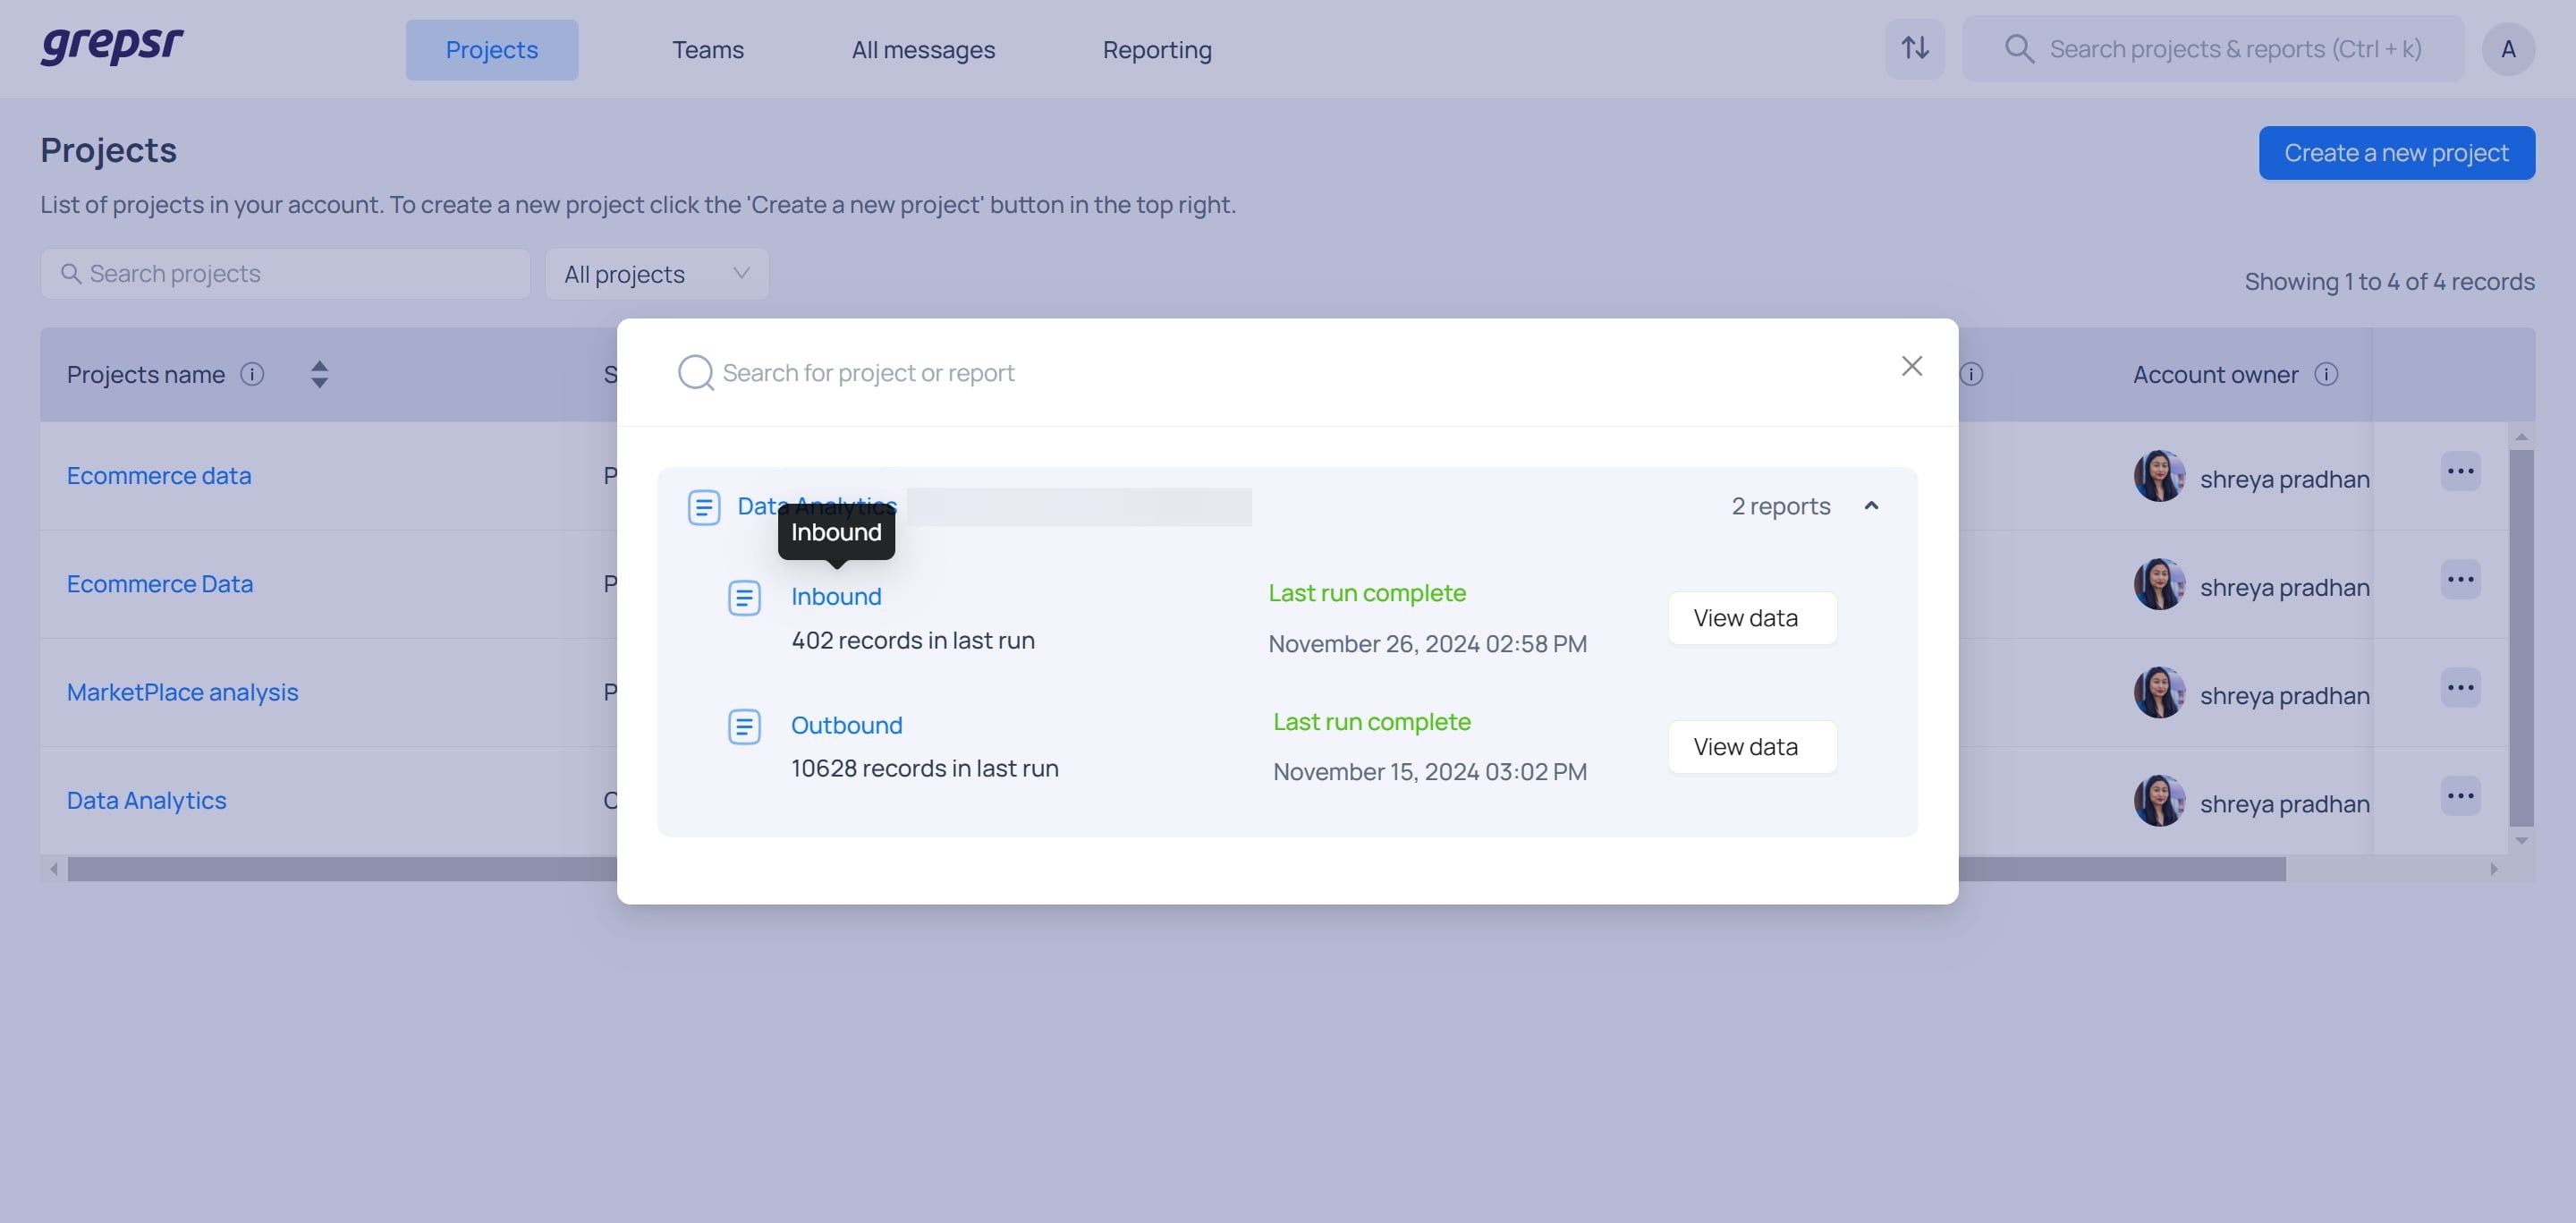View data for the Outbound report
This screenshot has height=1223, width=2576.
click(x=1752, y=747)
